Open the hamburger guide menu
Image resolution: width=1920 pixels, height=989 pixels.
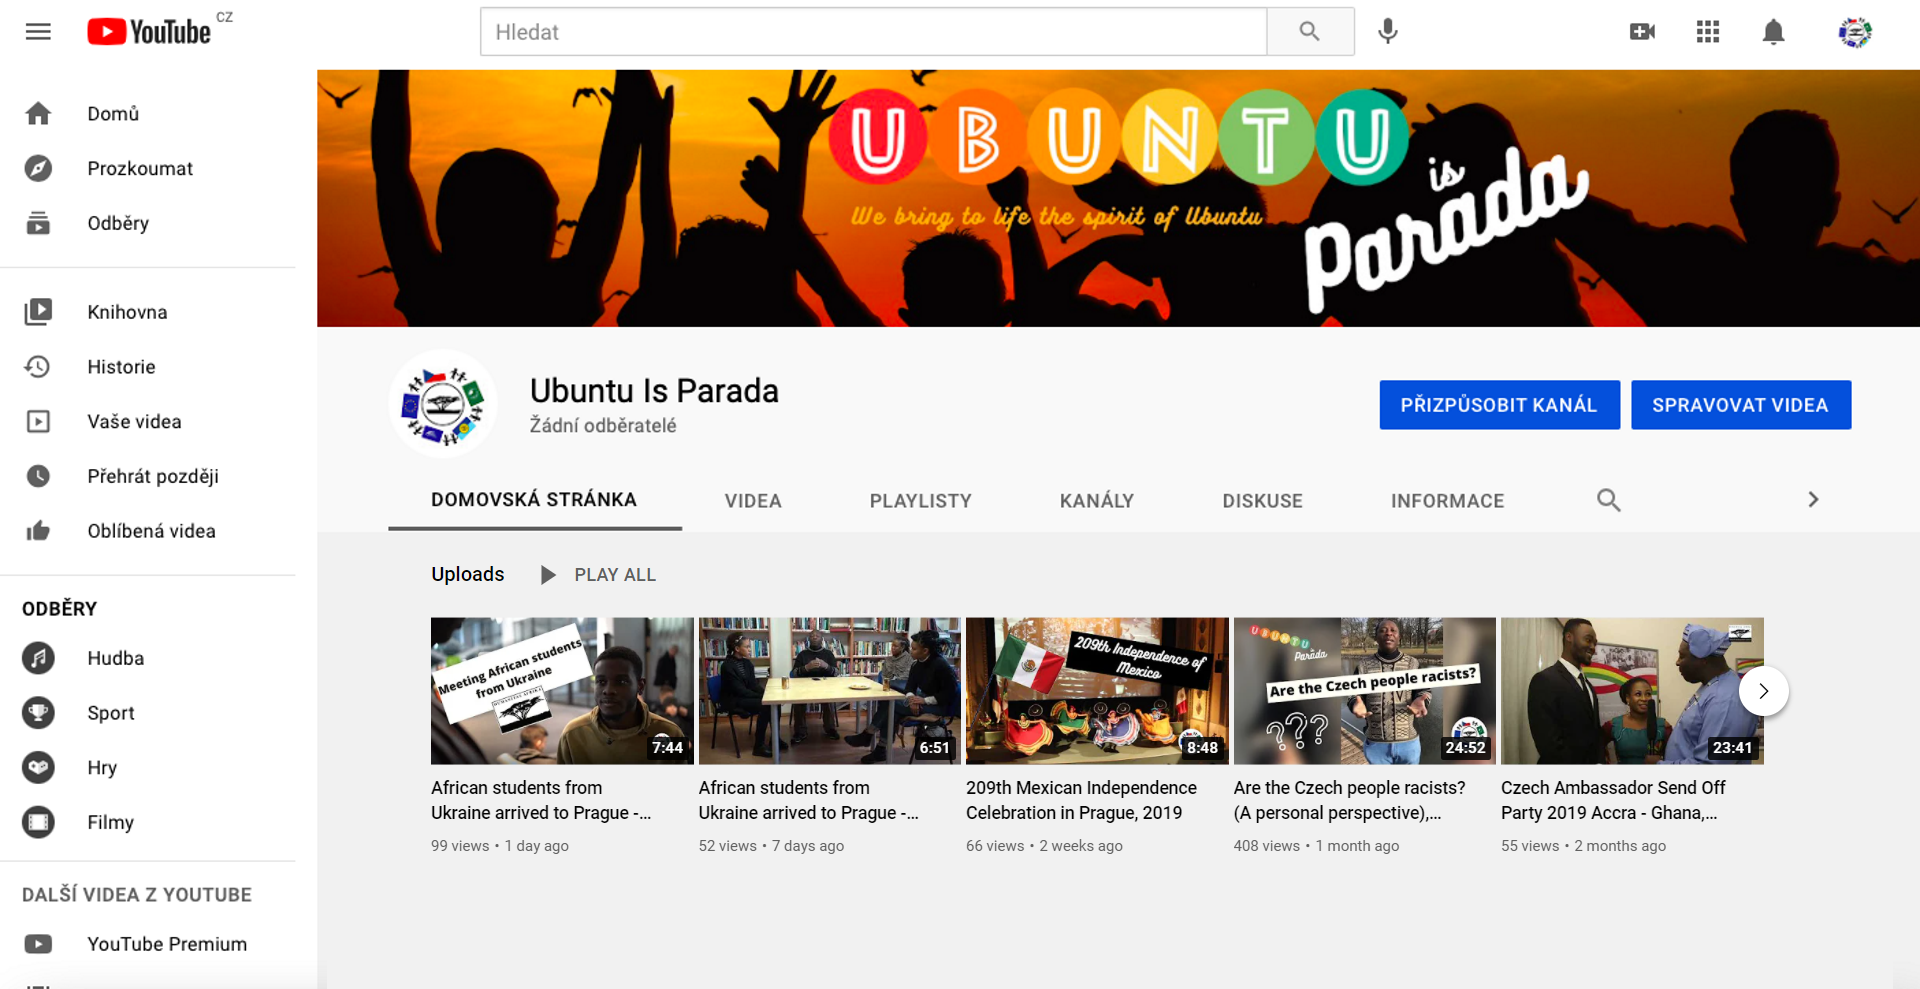tap(38, 32)
